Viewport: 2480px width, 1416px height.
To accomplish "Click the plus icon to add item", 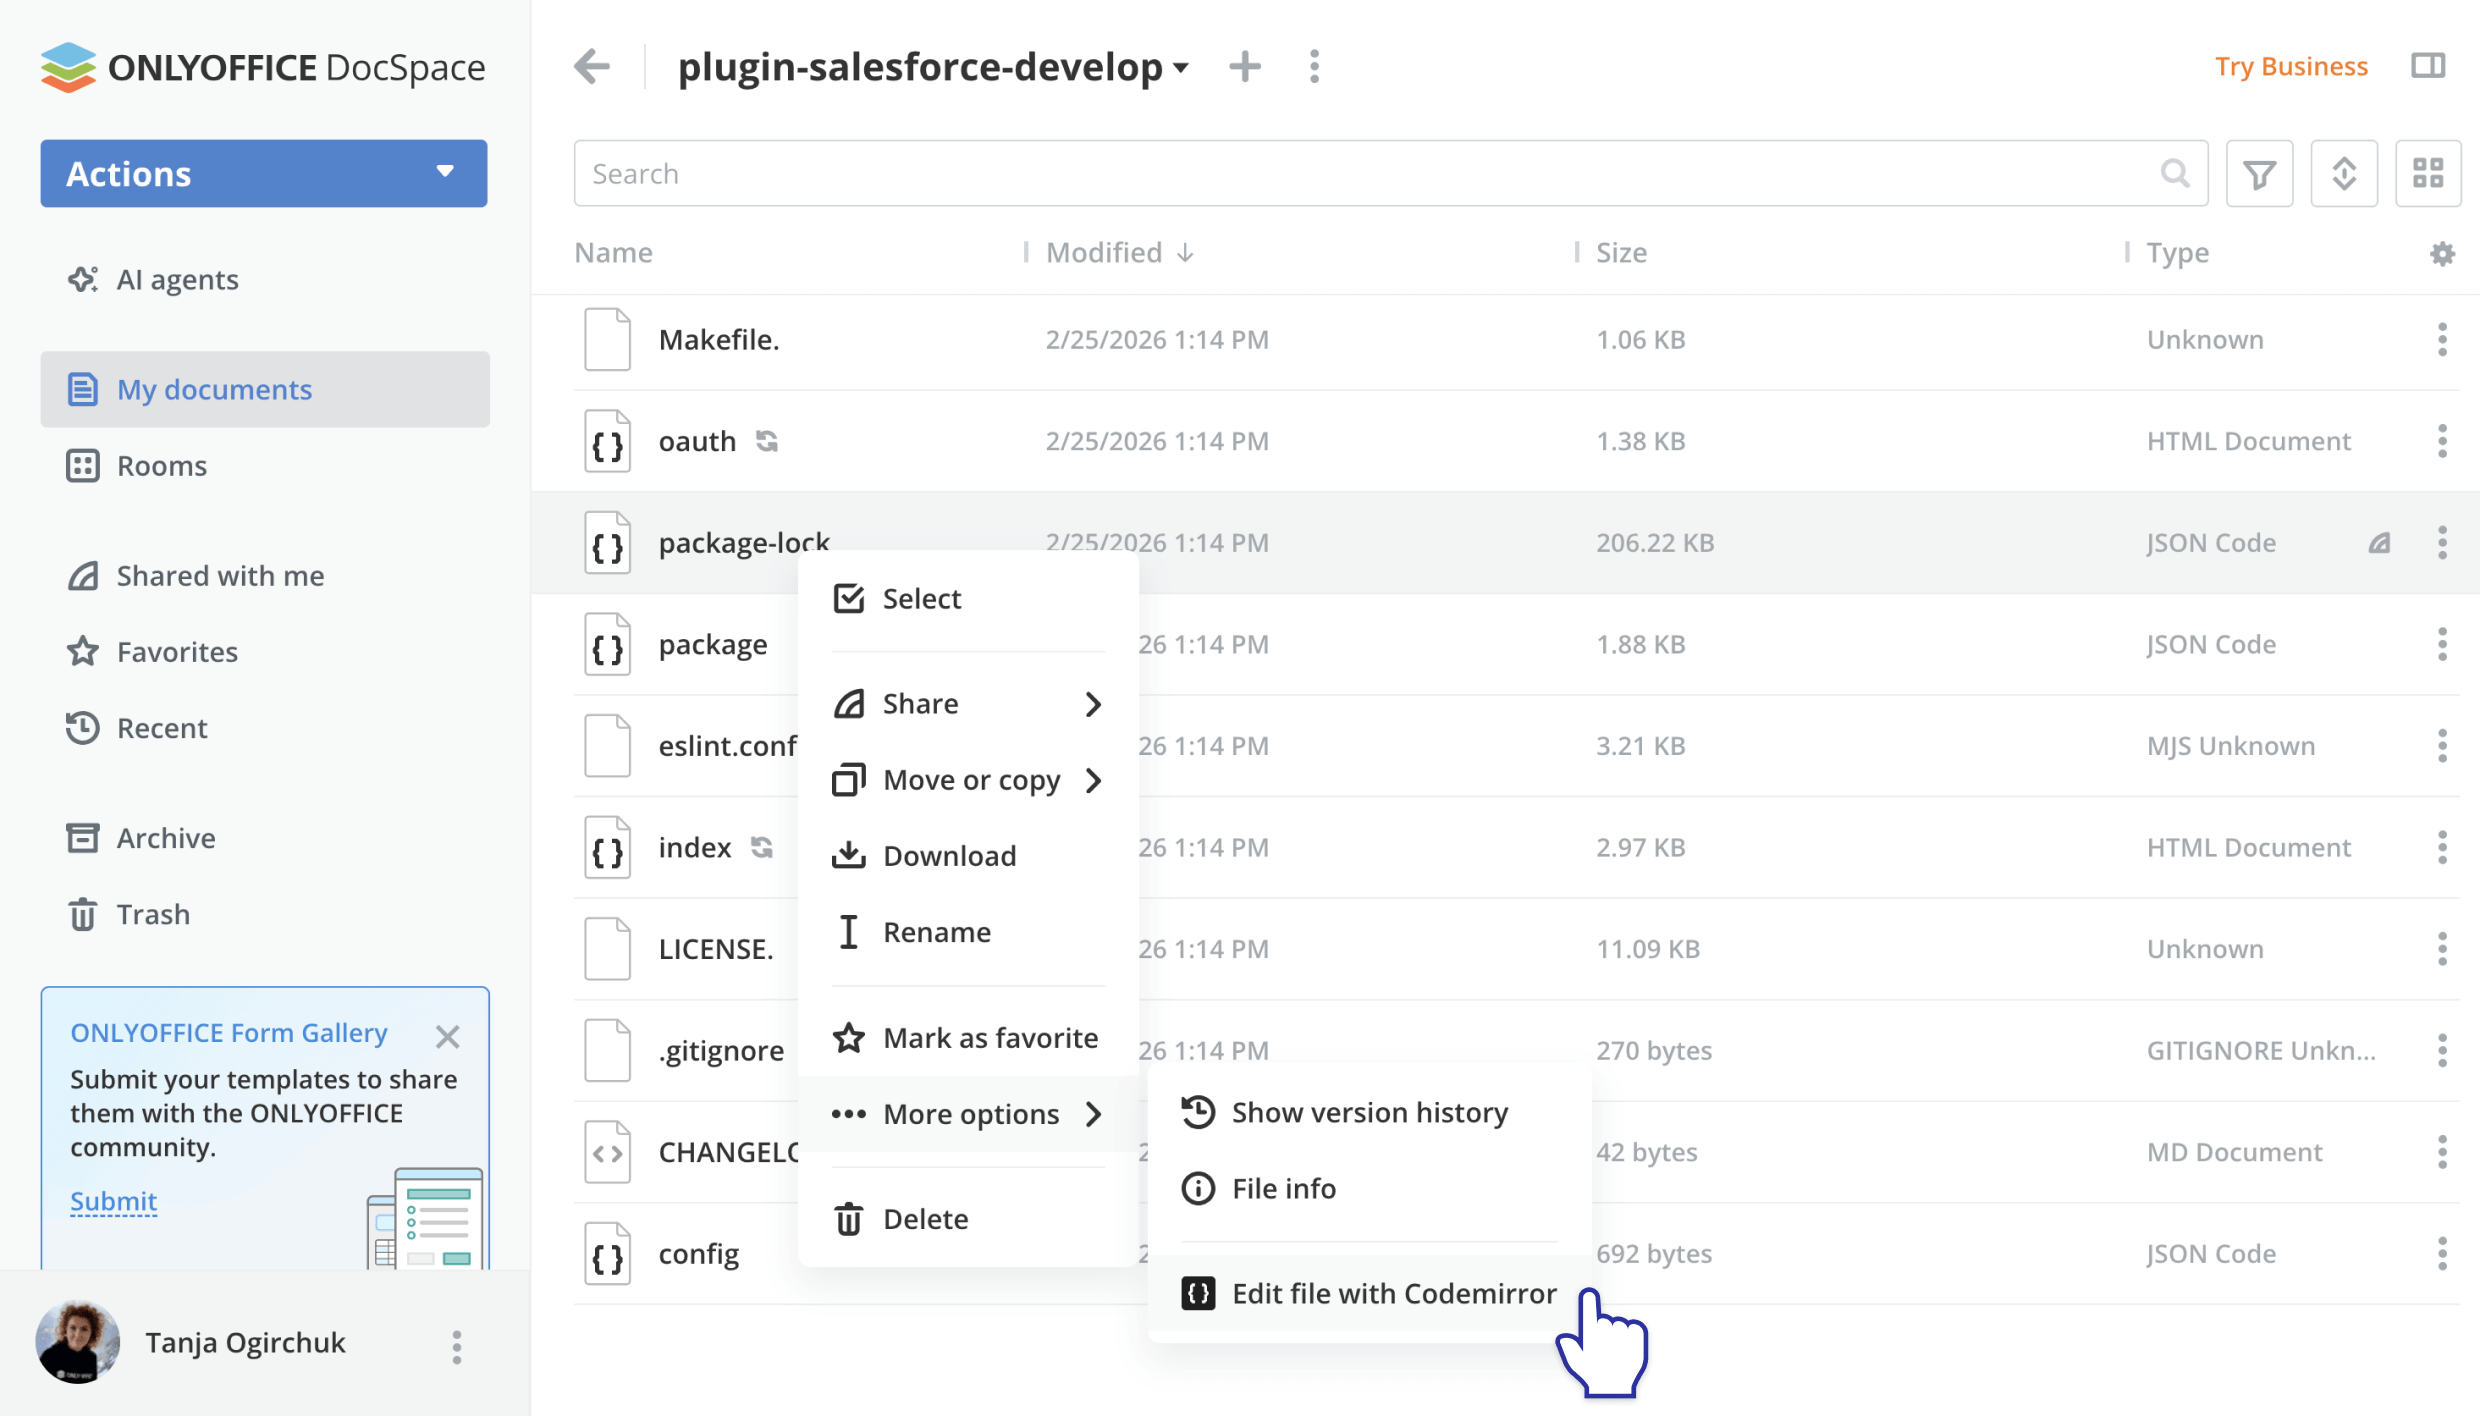I will pos(1245,67).
